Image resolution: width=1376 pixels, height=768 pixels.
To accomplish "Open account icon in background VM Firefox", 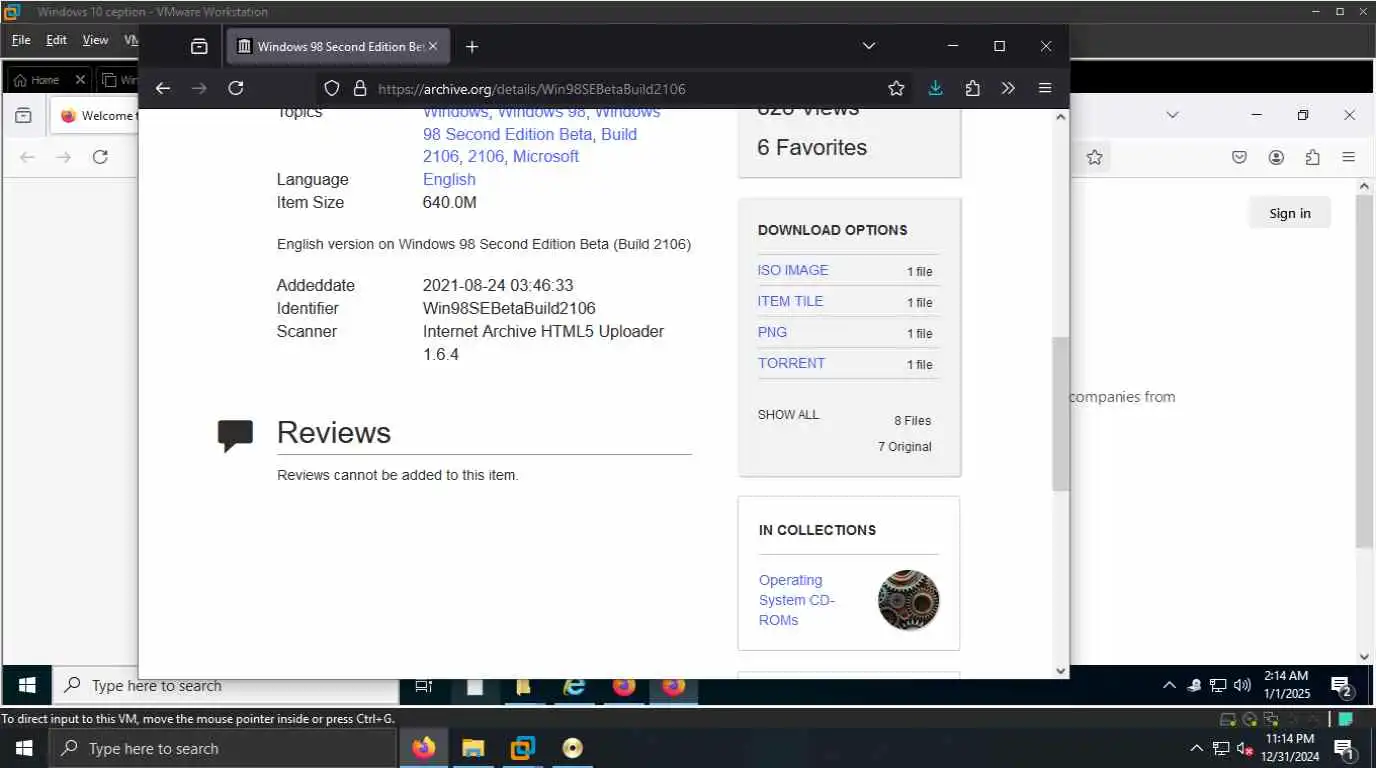I will (x=1276, y=157).
